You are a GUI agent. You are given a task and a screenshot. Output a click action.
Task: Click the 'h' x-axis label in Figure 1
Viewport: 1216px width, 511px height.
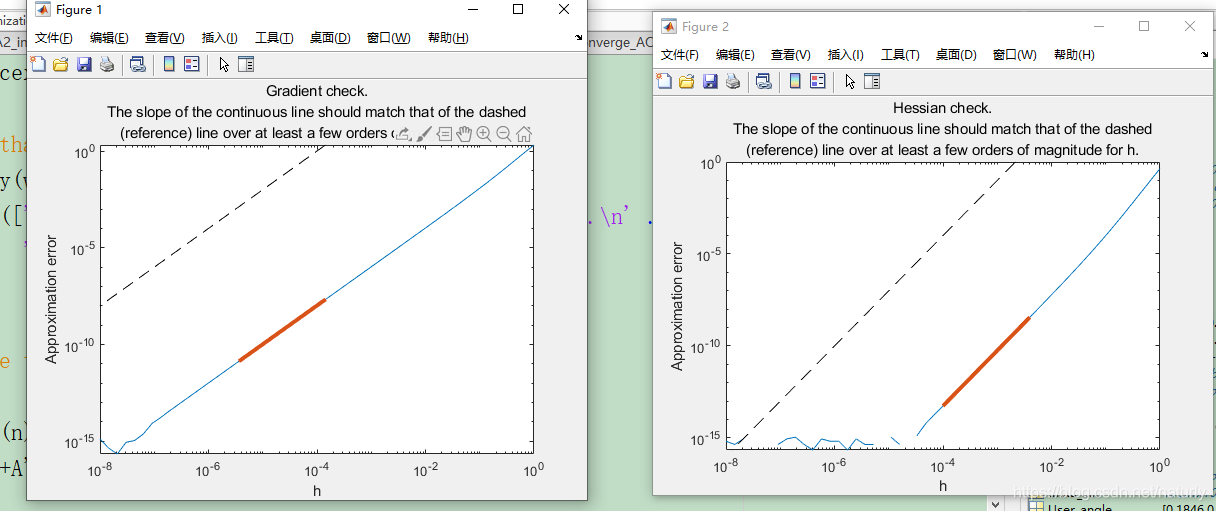tap(317, 490)
